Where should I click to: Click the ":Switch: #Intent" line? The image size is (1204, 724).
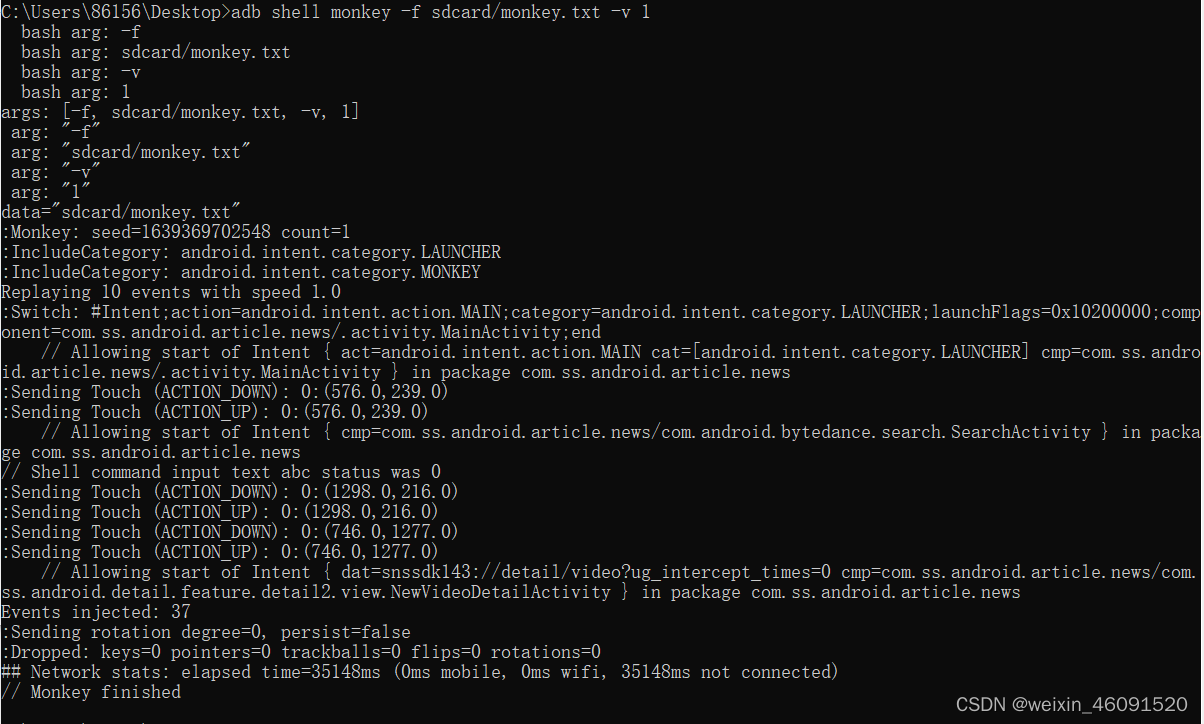[600, 312]
